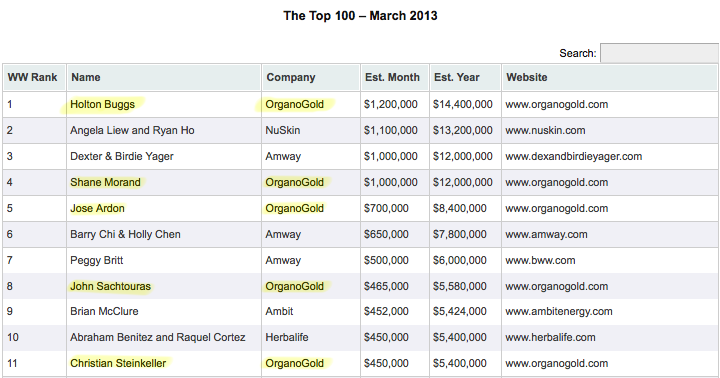This screenshot has width=720, height=378.
Task: Click the Christian Steinkeller name cell
Action: (x=118, y=363)
